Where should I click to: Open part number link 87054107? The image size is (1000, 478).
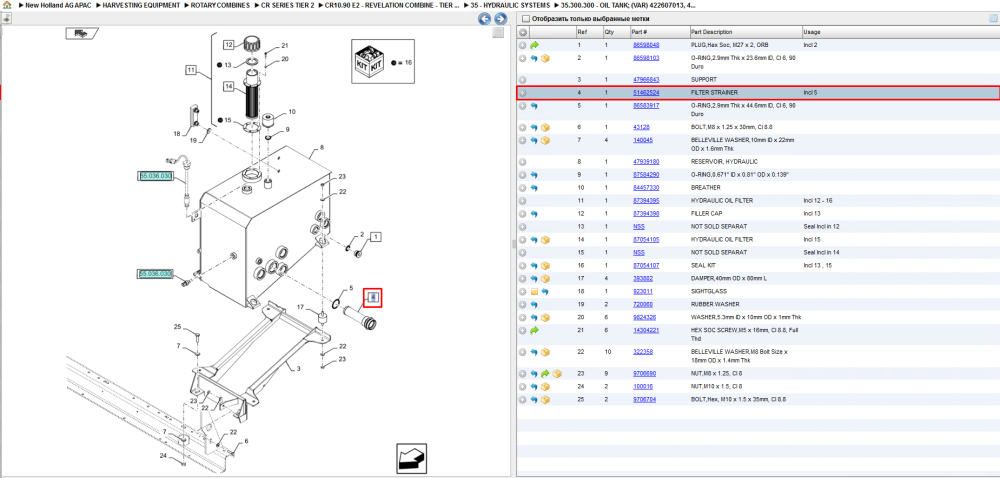point(645,266)
